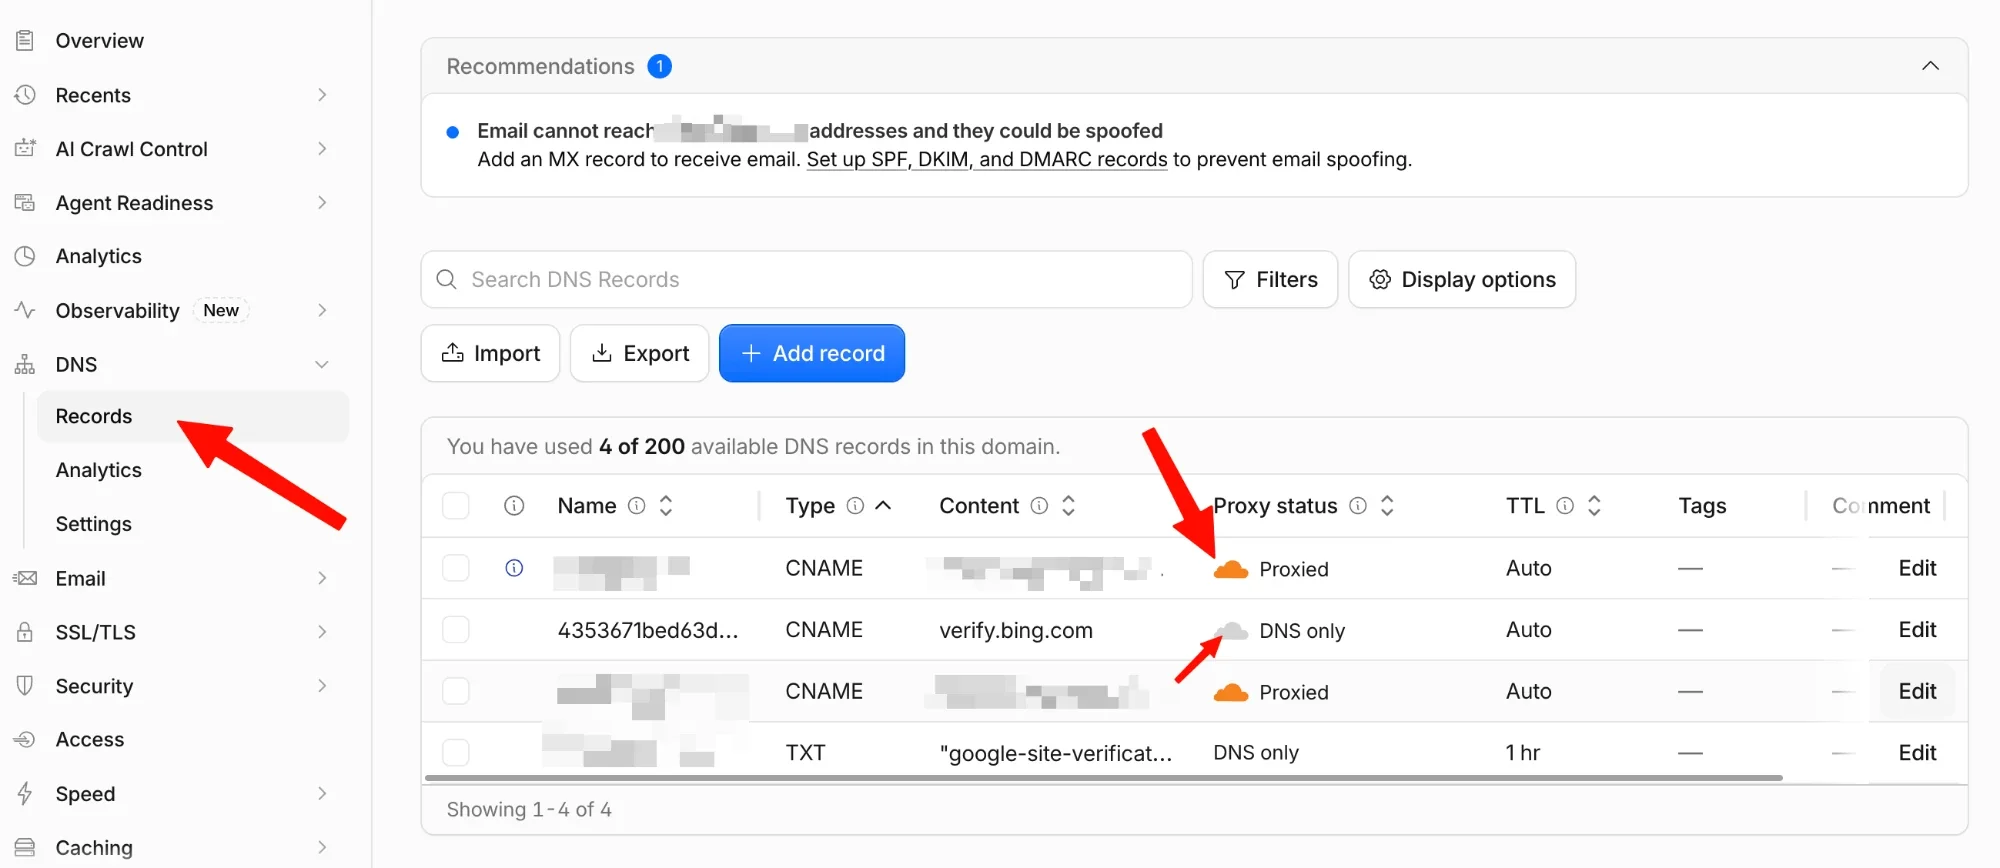Click the info icon beside Proxy status
Image resolution: width=2000 pixels, height=868 pixels.
click(x=1358, y=506)
